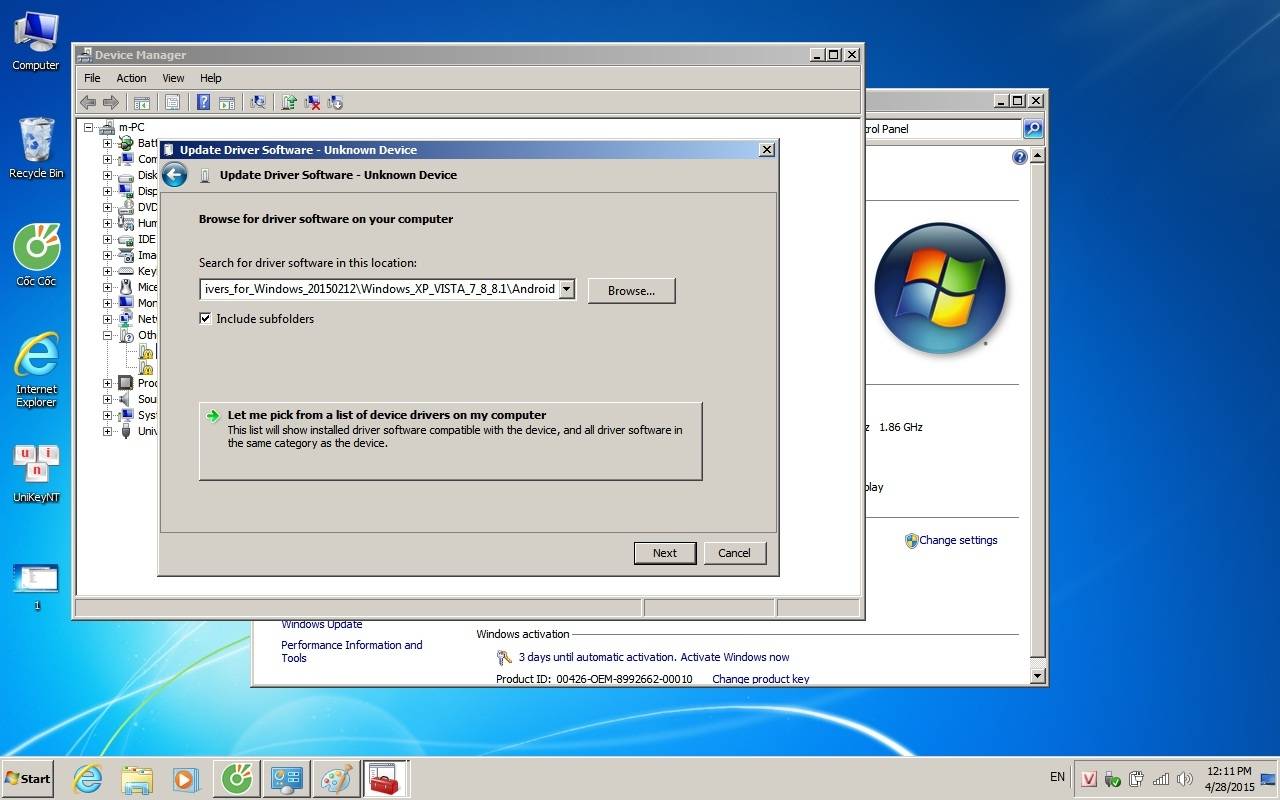Open the View menu
The width and height of the screenshot is (1280, 800).
click(173, 78)
